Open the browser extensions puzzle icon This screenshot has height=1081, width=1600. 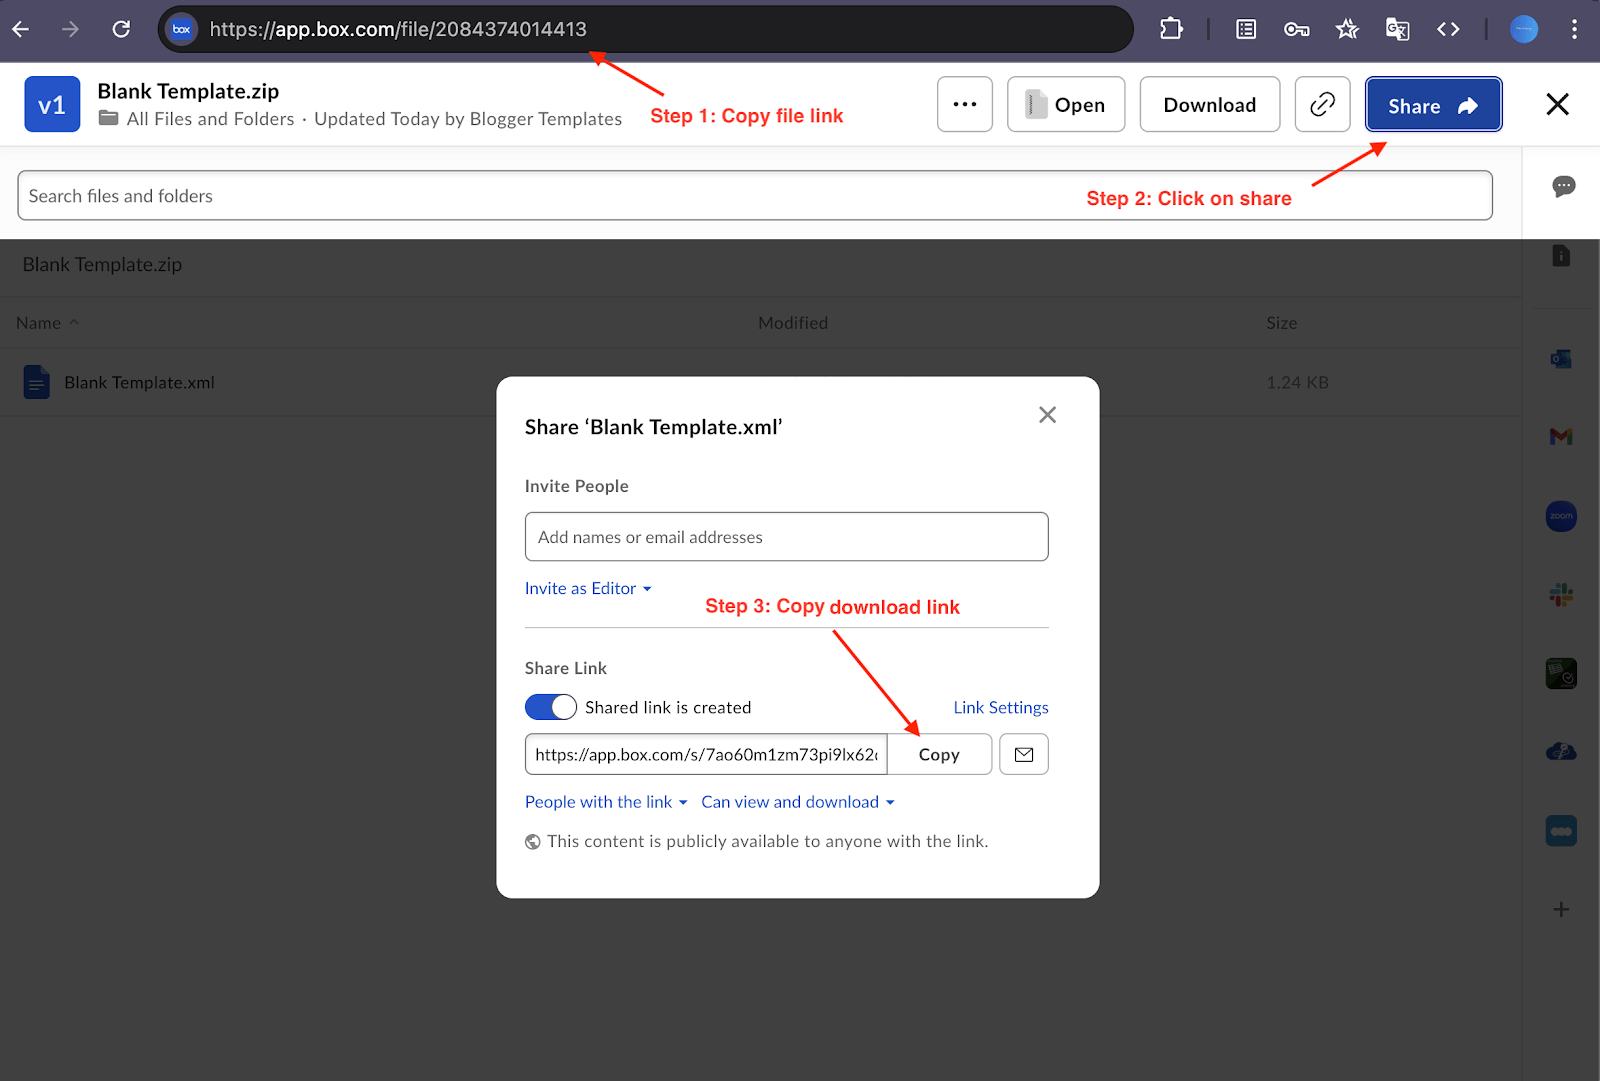(x=1171, y=29)
